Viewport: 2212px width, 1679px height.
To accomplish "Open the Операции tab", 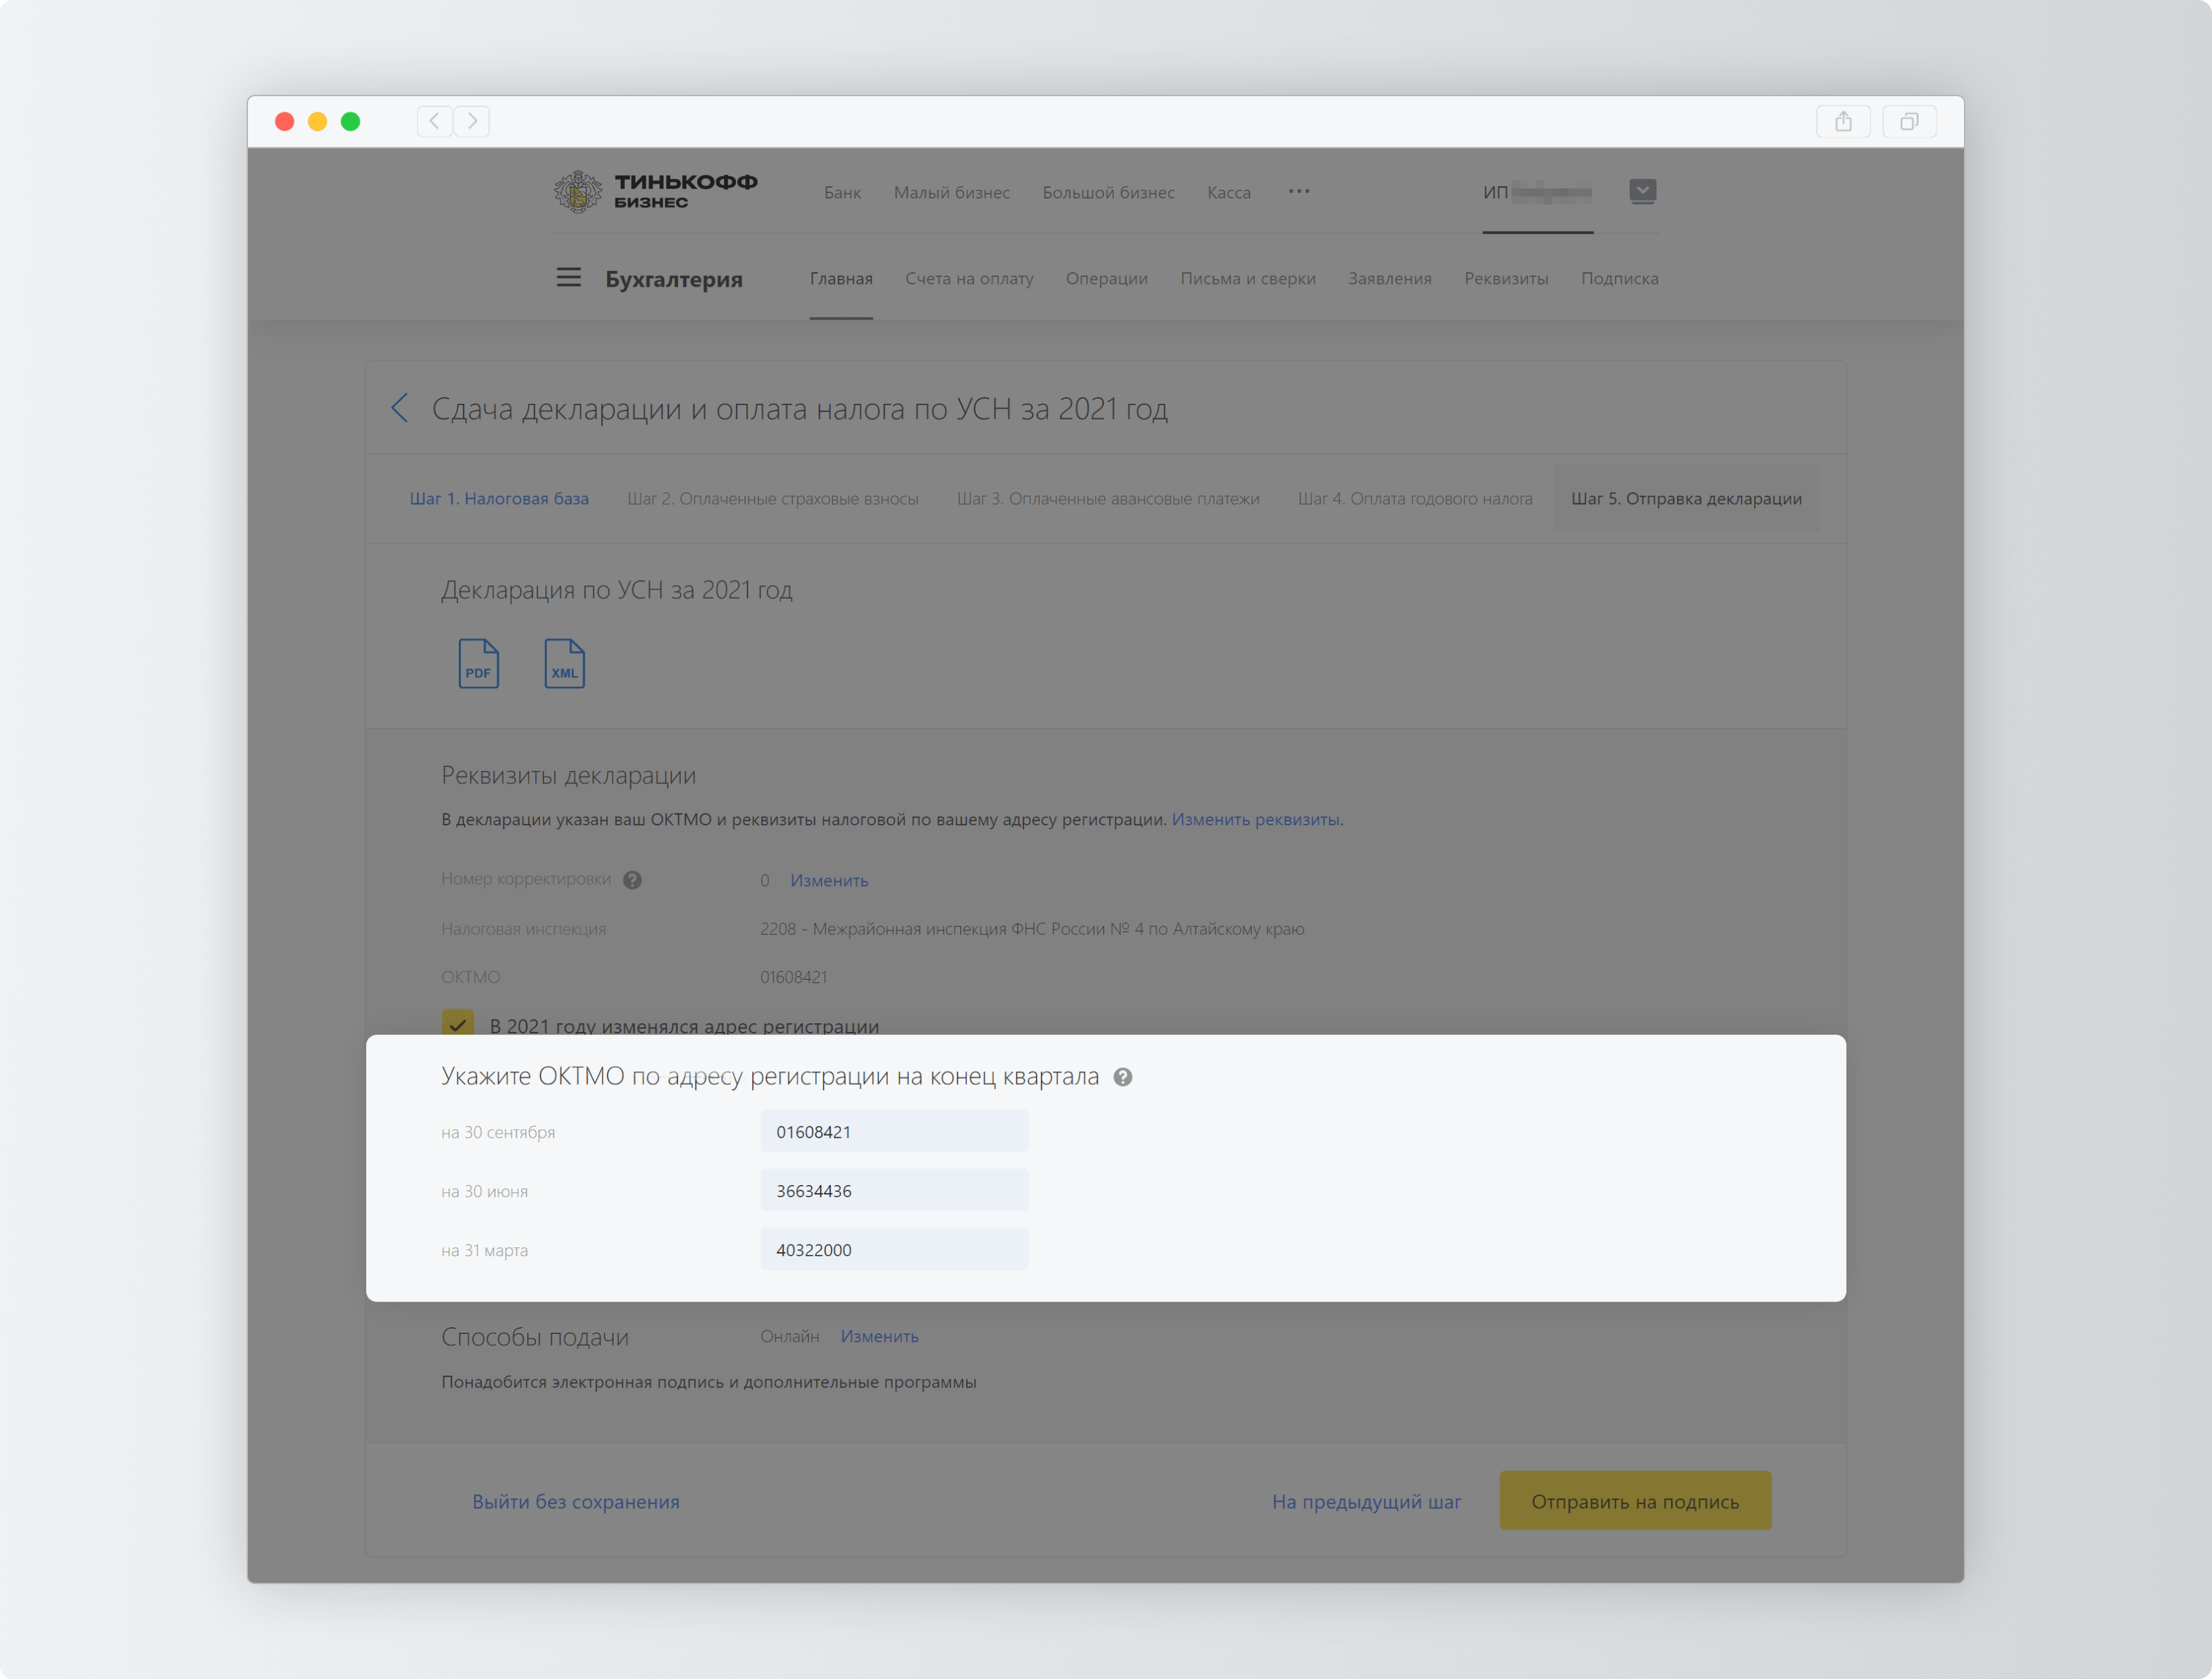I will 1106,278.
